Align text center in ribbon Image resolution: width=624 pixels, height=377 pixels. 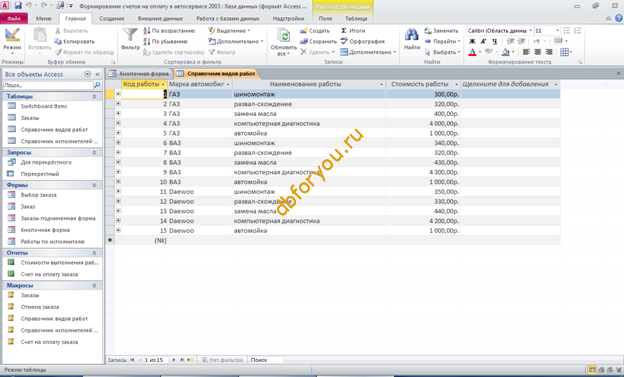click(x=538, y=52)
